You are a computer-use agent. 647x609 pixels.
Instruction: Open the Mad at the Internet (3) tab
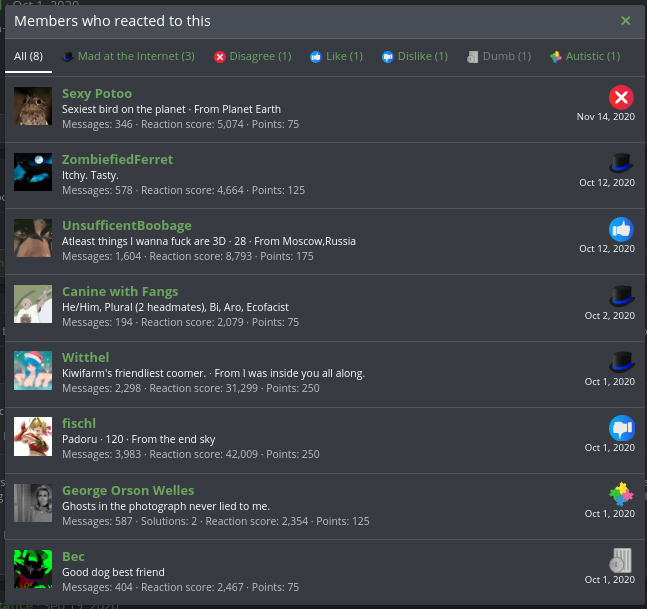128,57
